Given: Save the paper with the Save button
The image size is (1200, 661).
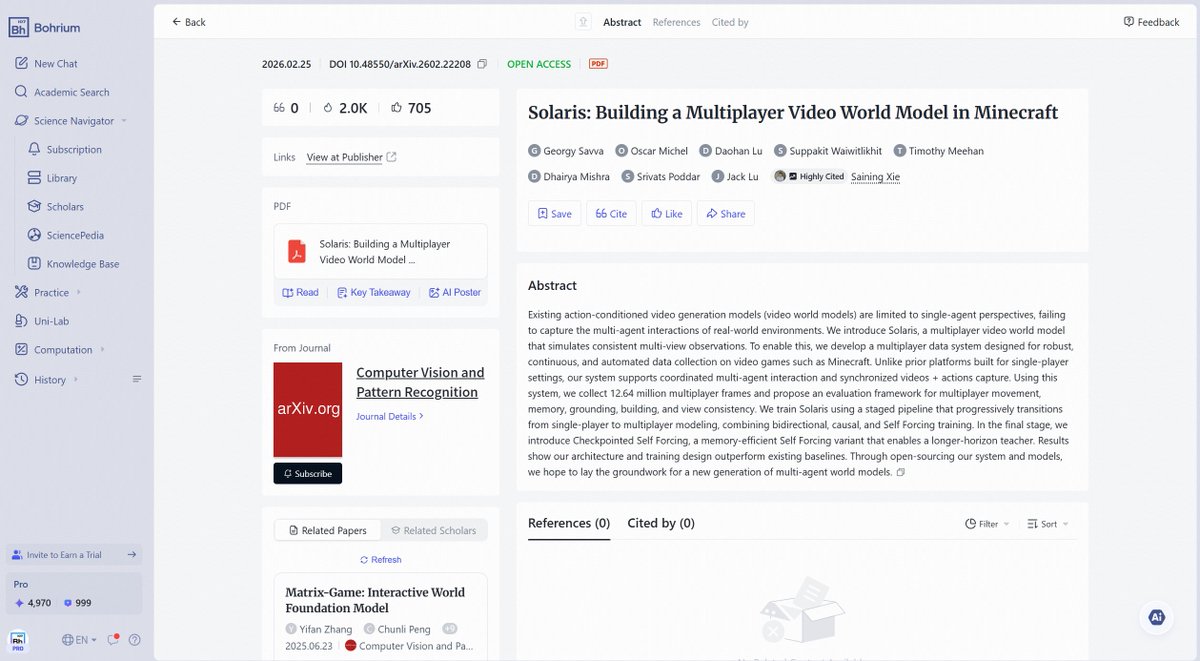Looking at the screenshot, I should point(554,213).
